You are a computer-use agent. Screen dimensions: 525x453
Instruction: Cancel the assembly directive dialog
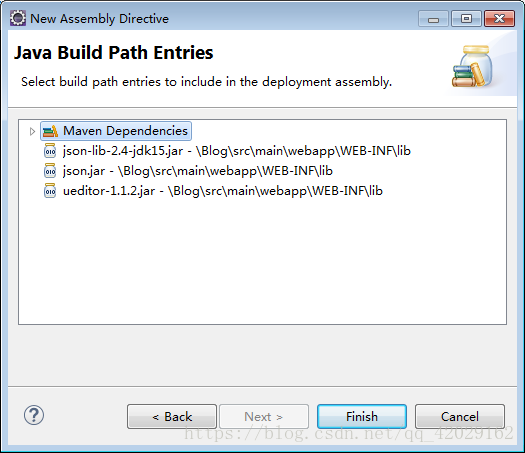tap(460, 417)
